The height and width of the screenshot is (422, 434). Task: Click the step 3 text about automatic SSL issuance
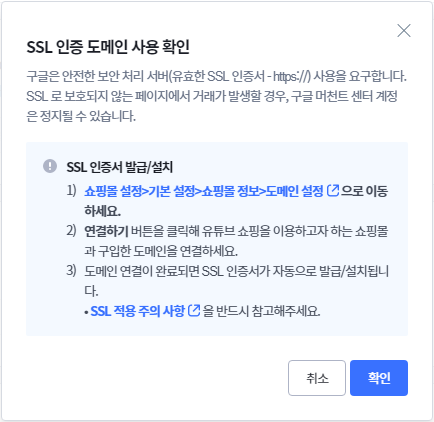pyautogui.click(x=236, y=281)
